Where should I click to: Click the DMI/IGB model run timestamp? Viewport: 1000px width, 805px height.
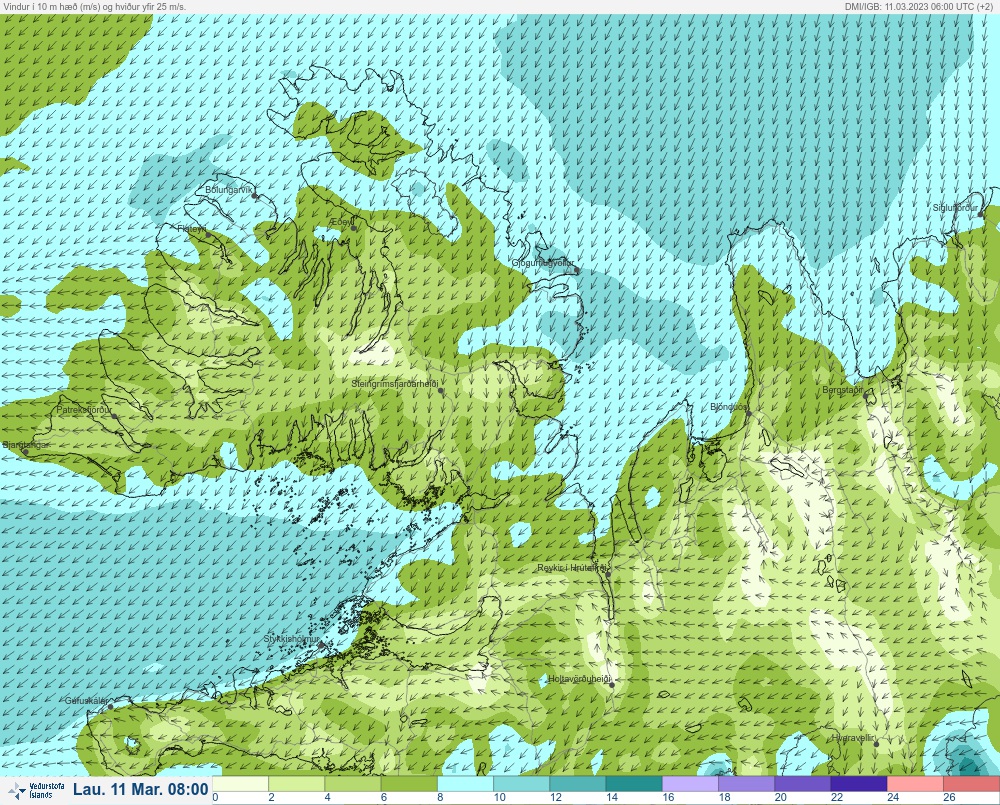click(x=918, y=6)
